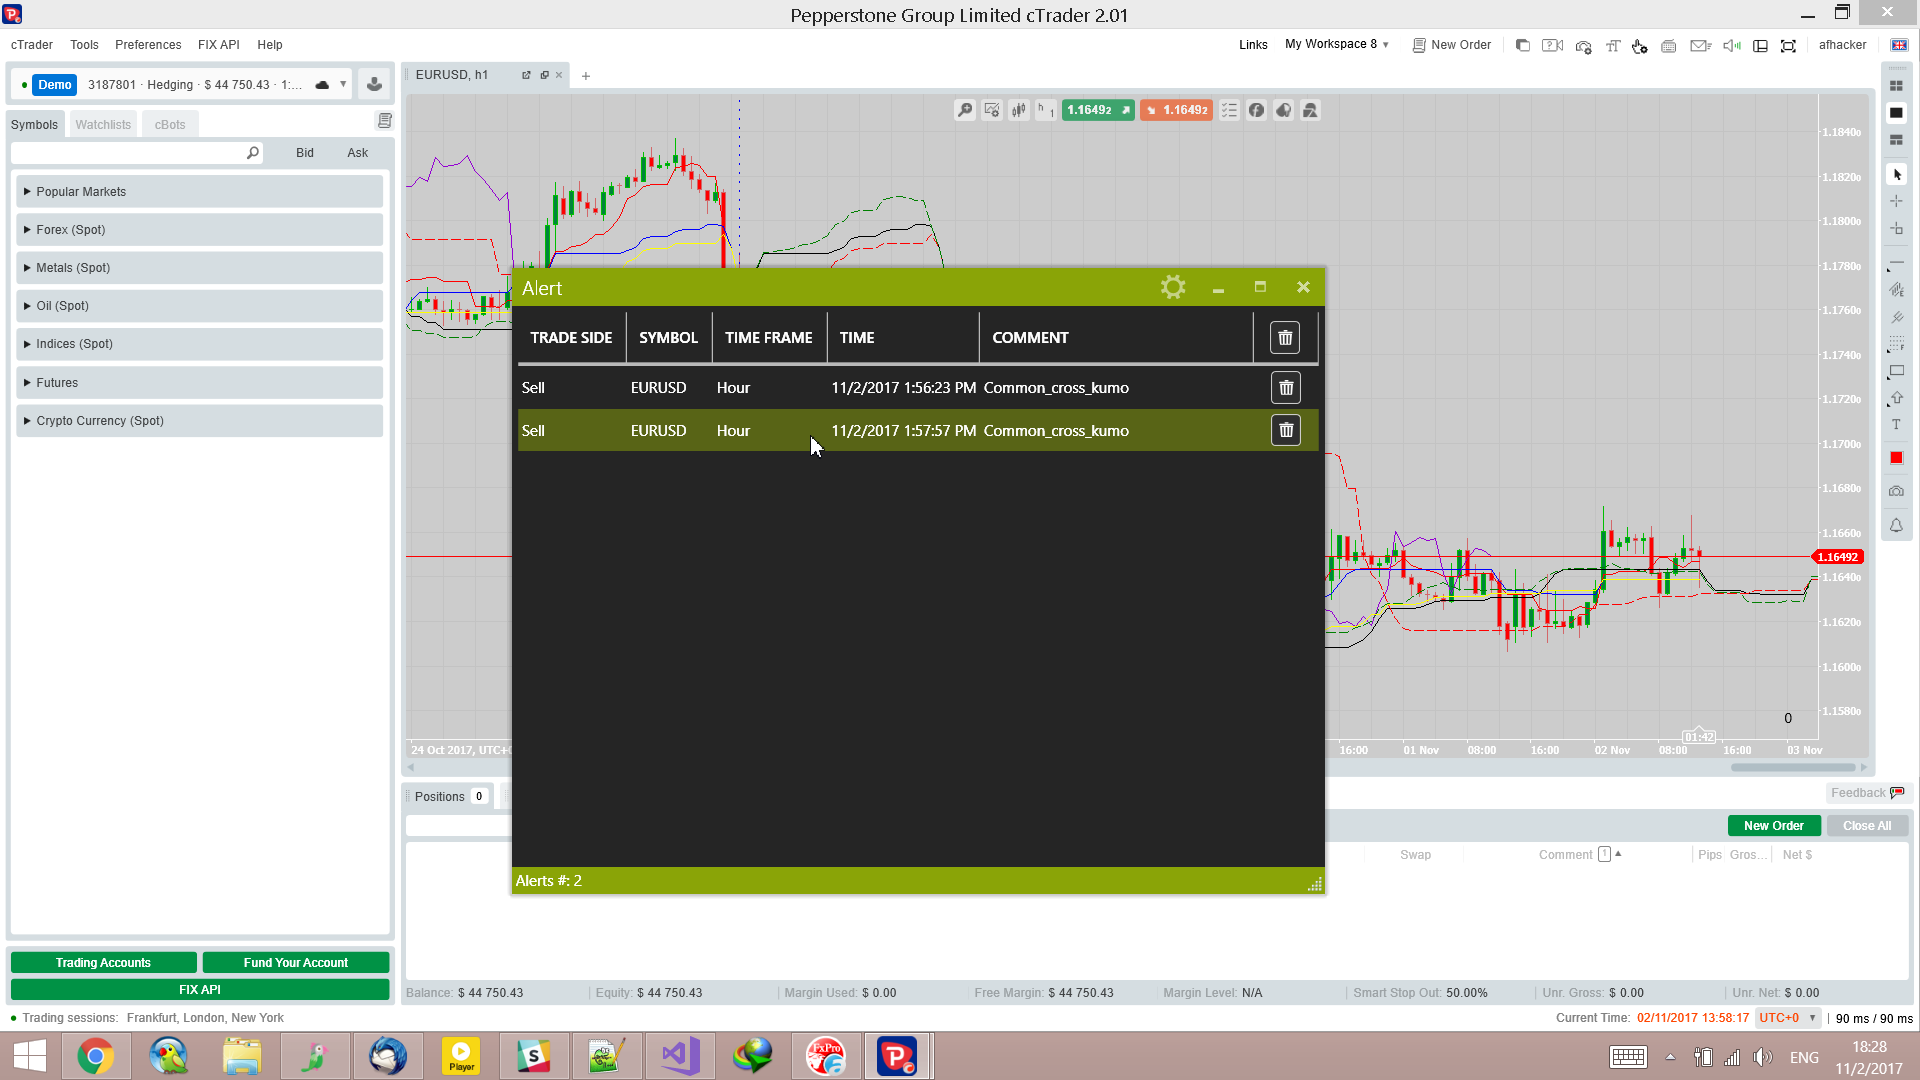Switch to the cBots tab

[170, 125]
